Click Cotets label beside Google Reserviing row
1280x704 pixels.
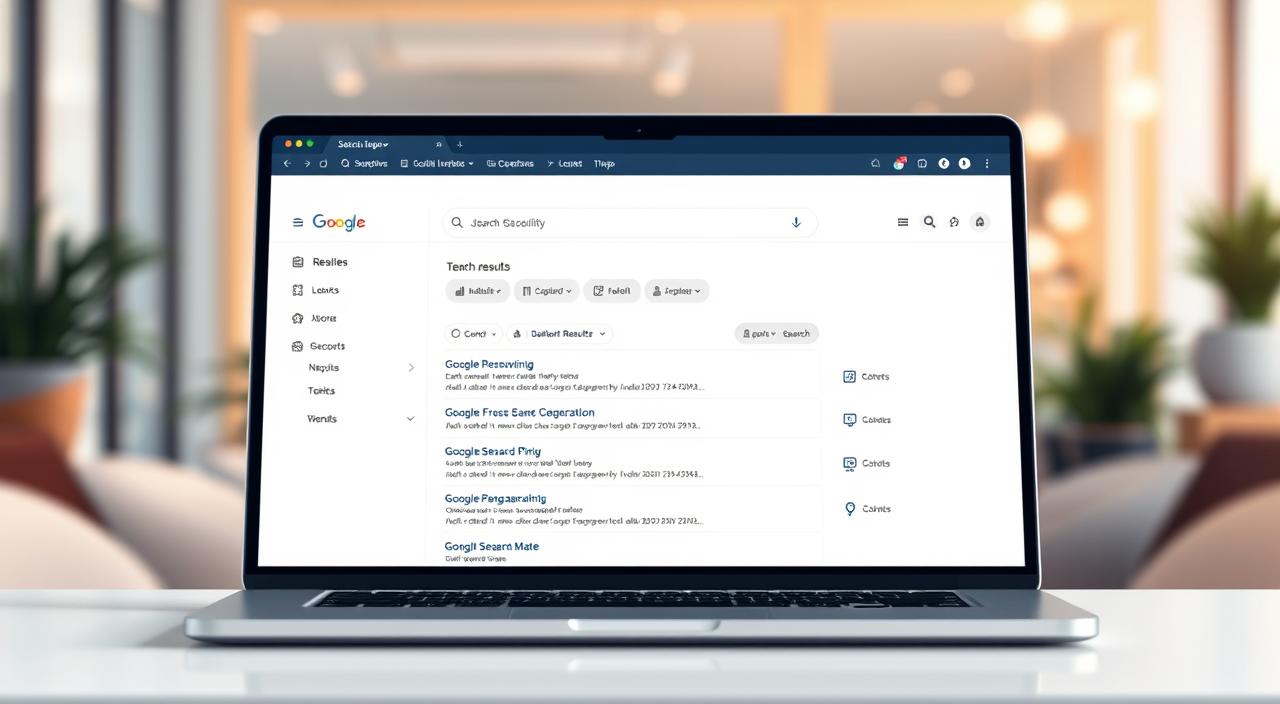click(875, 377)
